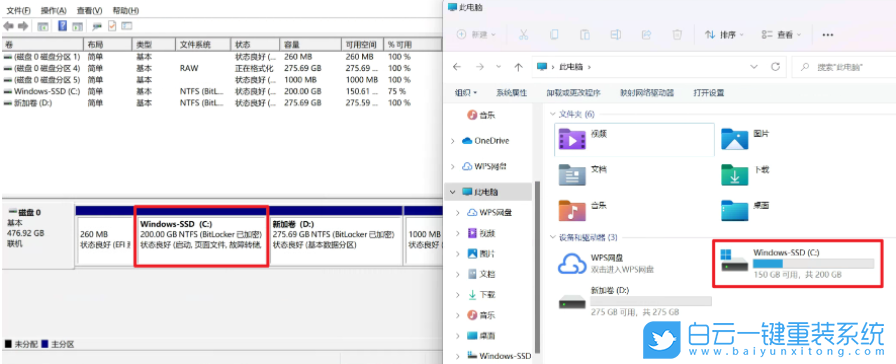The height and width of the screenshot is (364, 896).
Task: Select 新加卷 (D:) row in volume list
Action: click(x=222, y=103)
